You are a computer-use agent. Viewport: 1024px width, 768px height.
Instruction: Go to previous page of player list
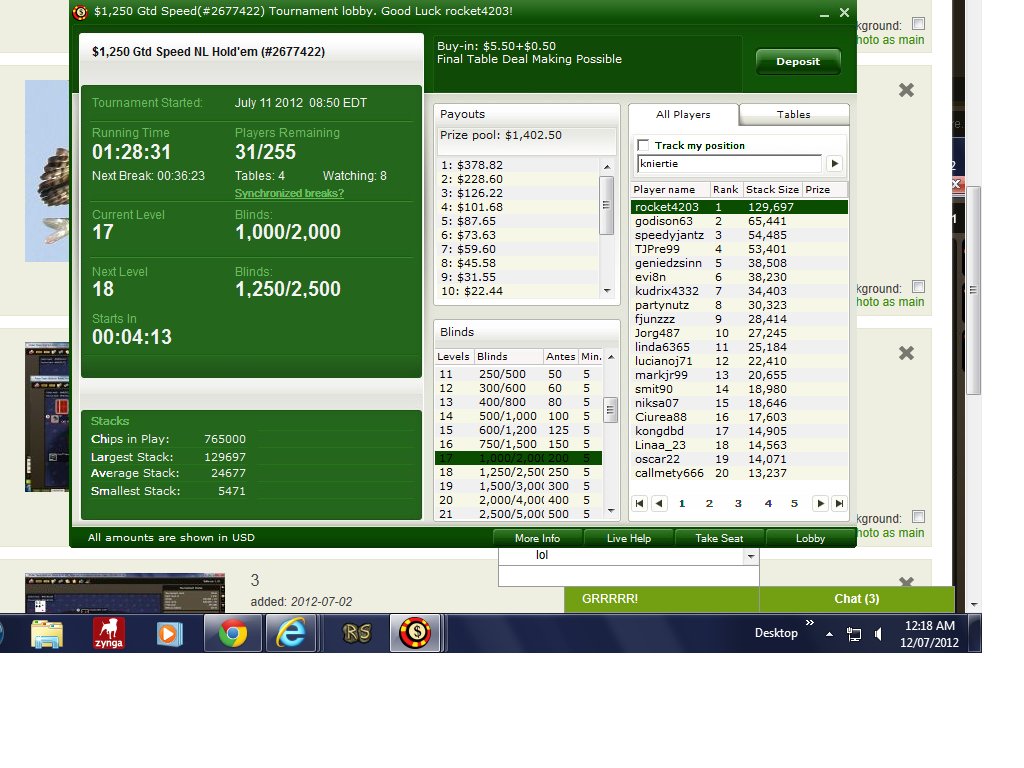pyautogui.click(x=659, y=504)
